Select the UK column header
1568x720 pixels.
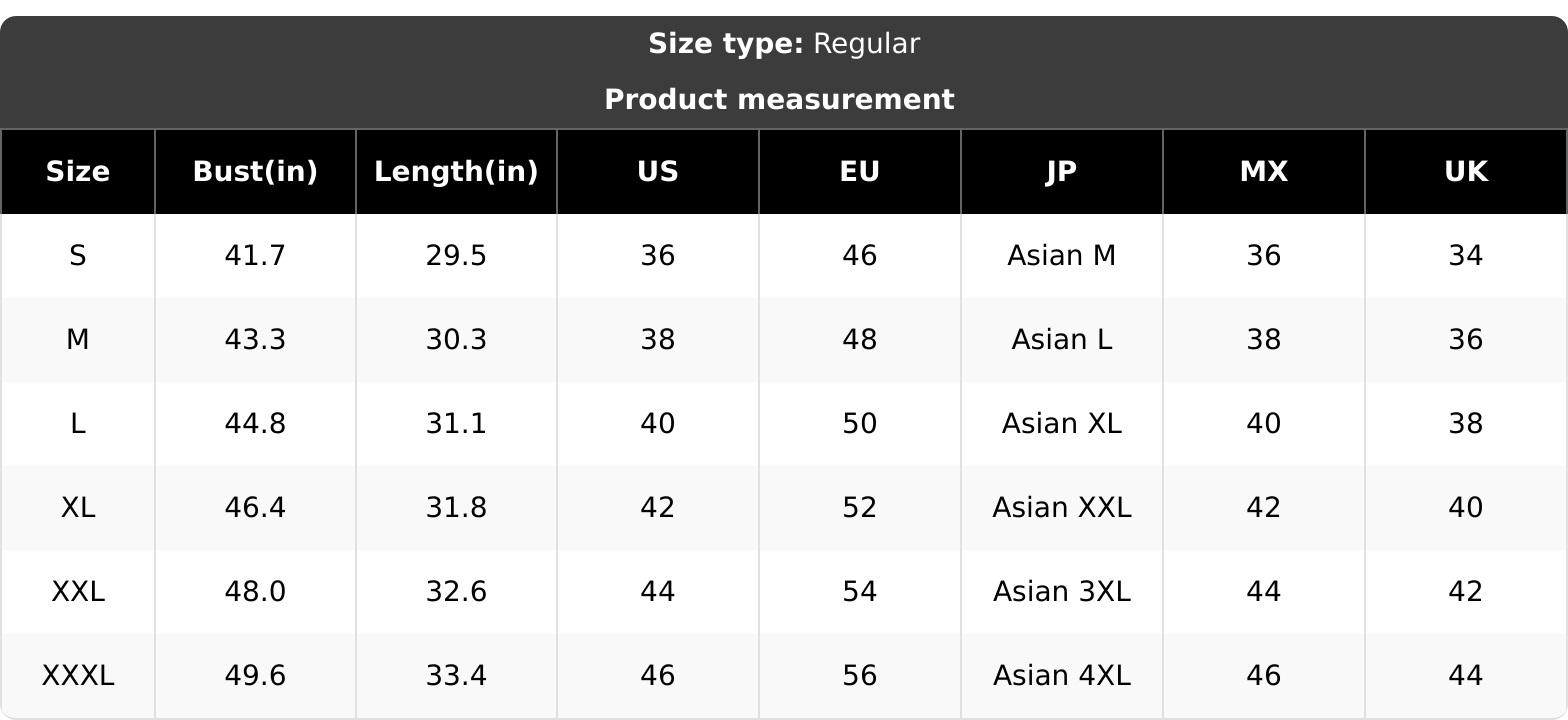(x=1466, y=172)
